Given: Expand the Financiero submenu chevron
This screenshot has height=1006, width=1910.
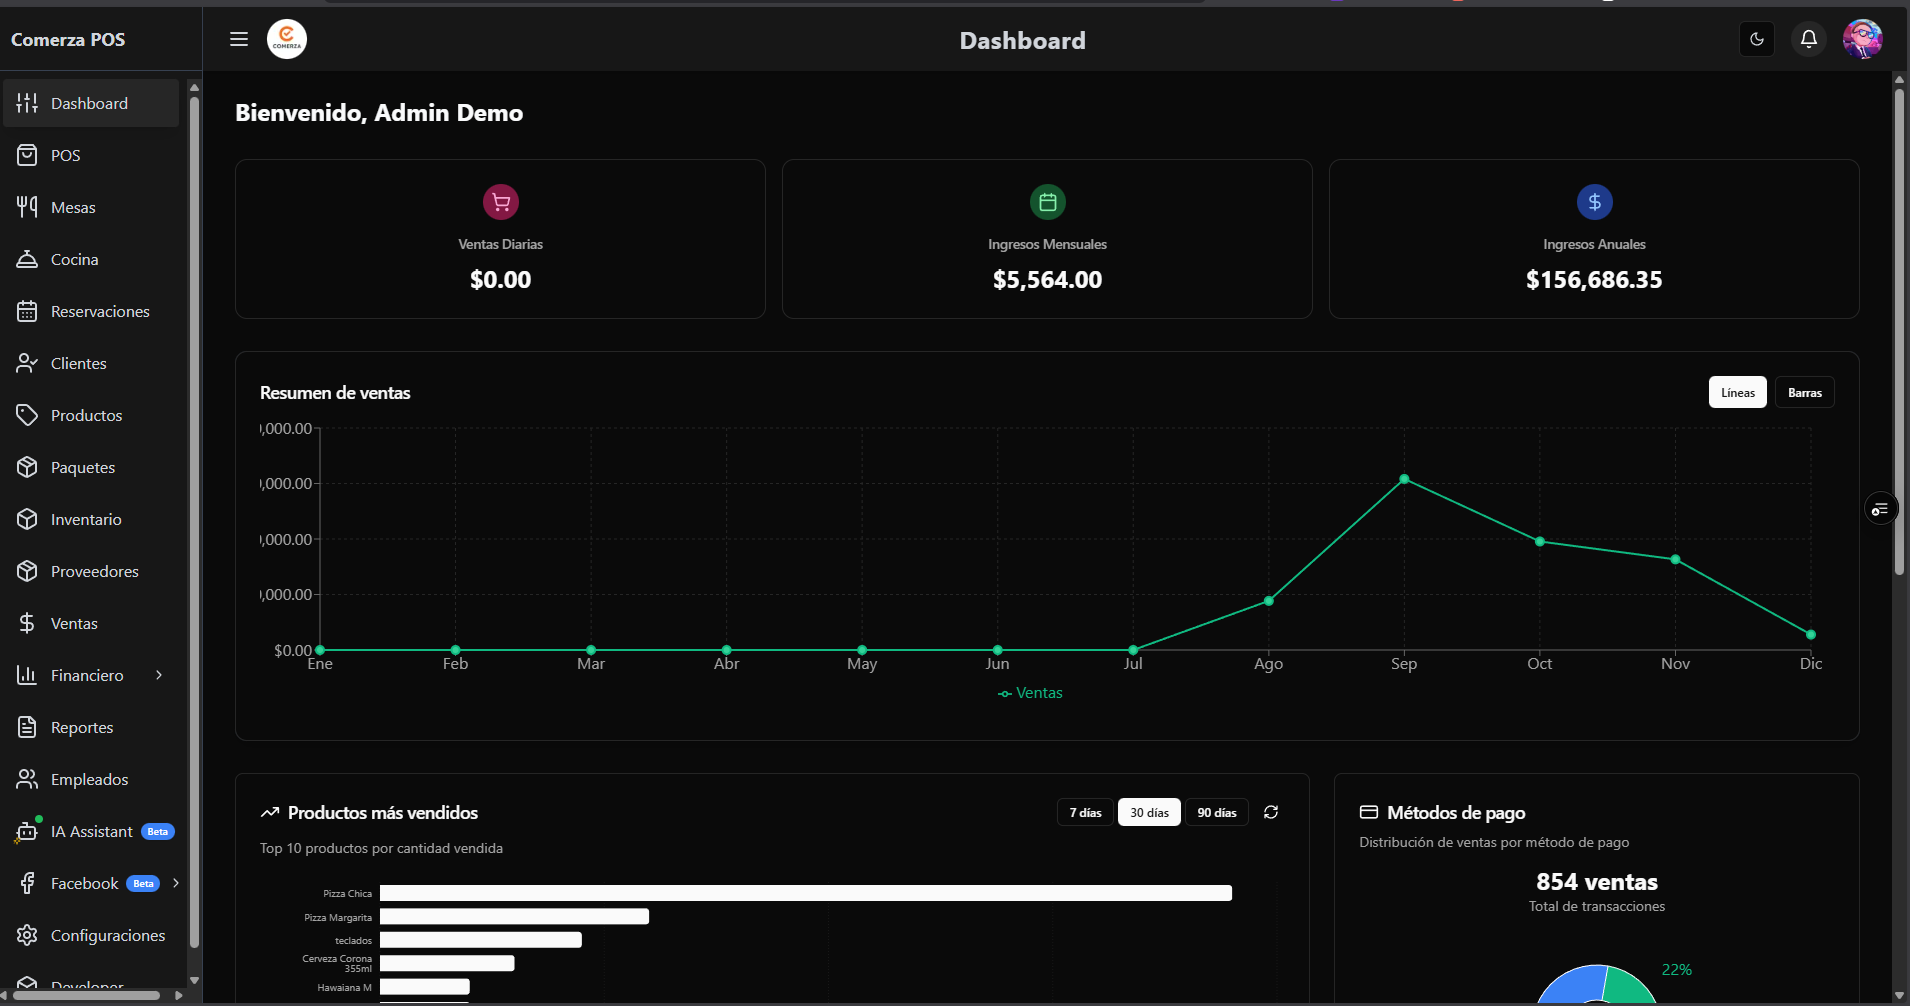Looking at the screenshot, I should point(159,675).
